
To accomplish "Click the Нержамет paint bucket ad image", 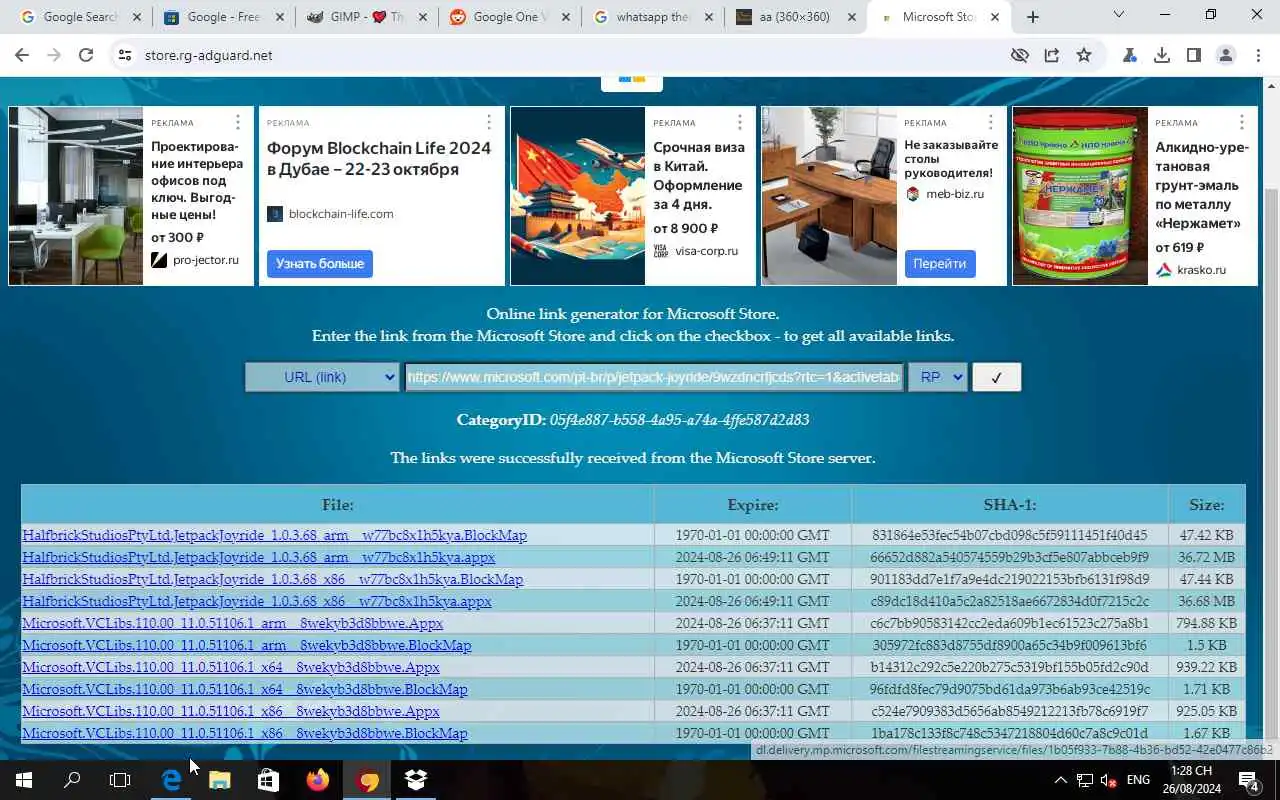I will pyautogui.click(x=1080, y=196).
